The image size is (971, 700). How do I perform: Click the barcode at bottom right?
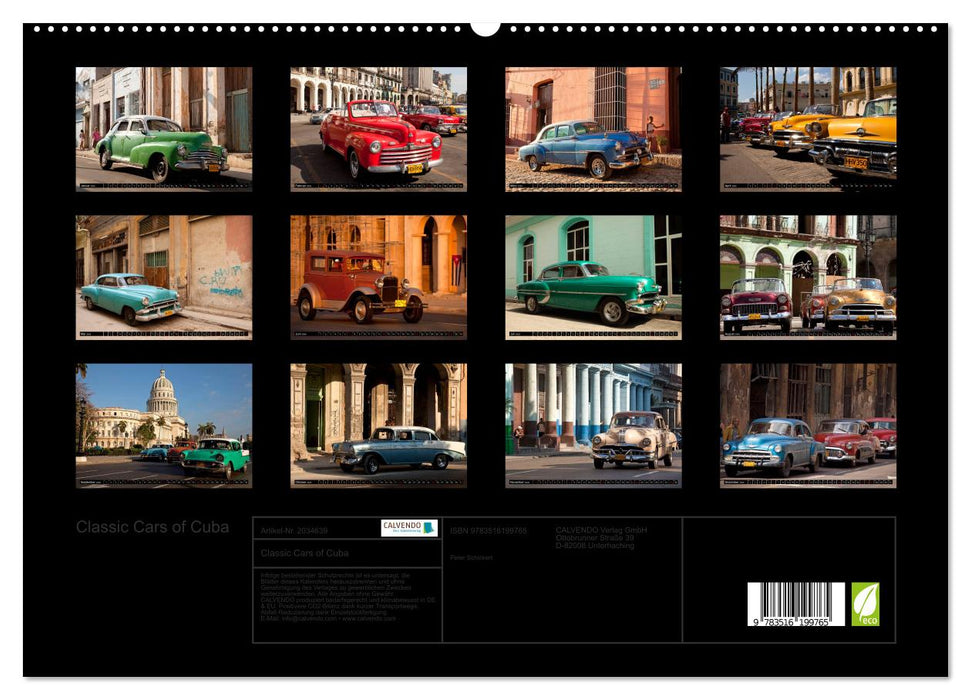(796, 604)
